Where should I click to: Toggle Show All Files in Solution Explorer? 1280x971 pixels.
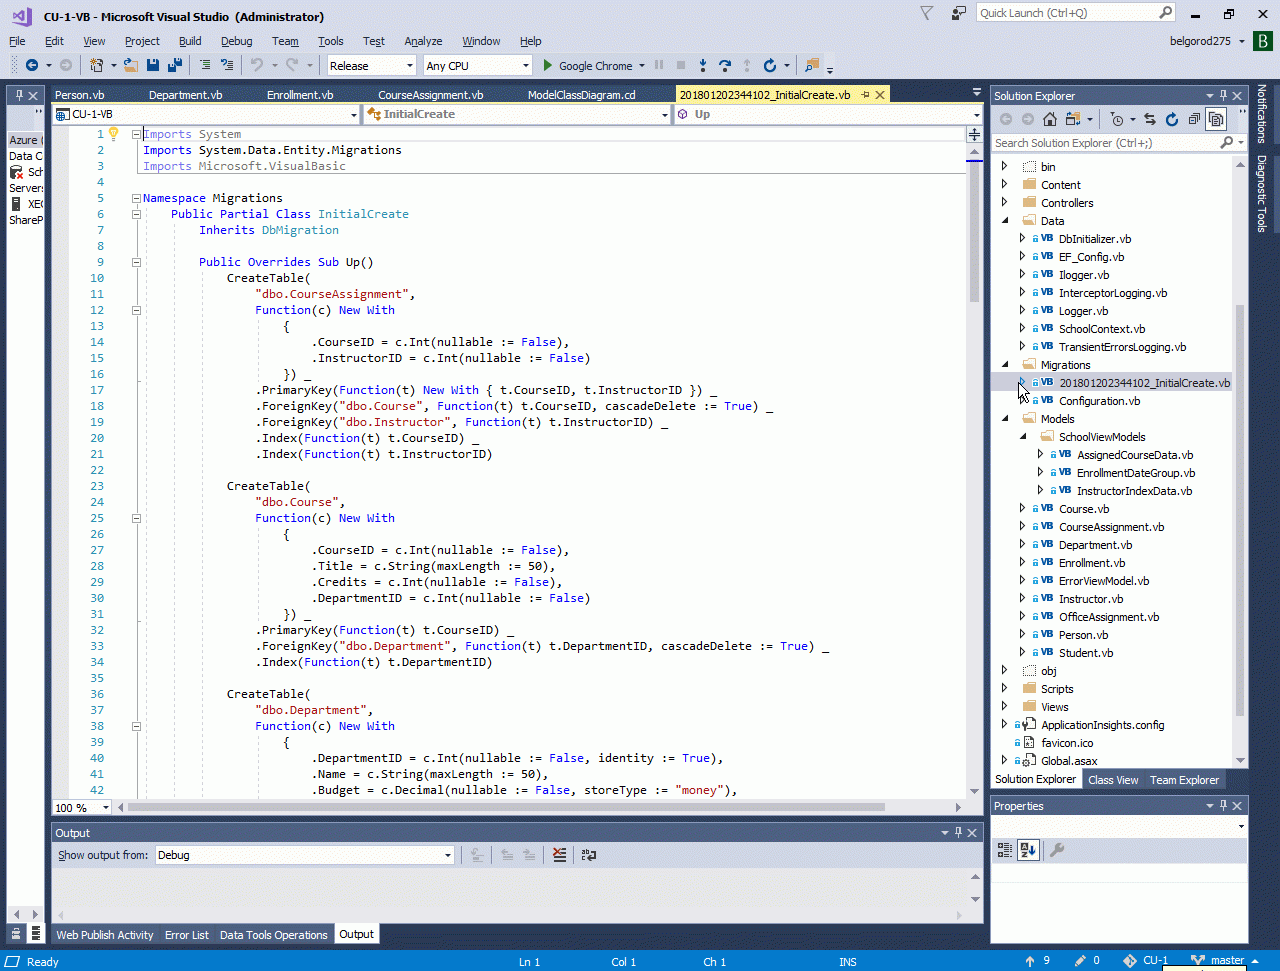coord(1216,119)
